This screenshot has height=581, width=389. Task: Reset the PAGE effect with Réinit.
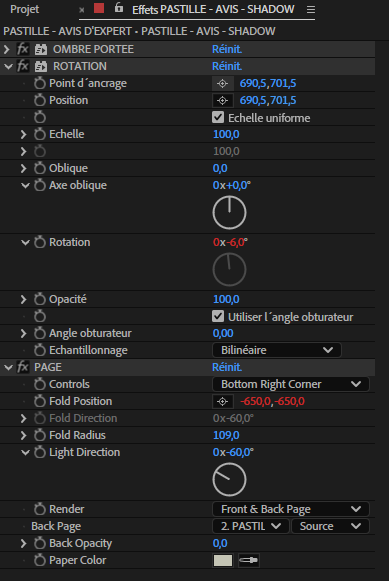click(227, 367)
